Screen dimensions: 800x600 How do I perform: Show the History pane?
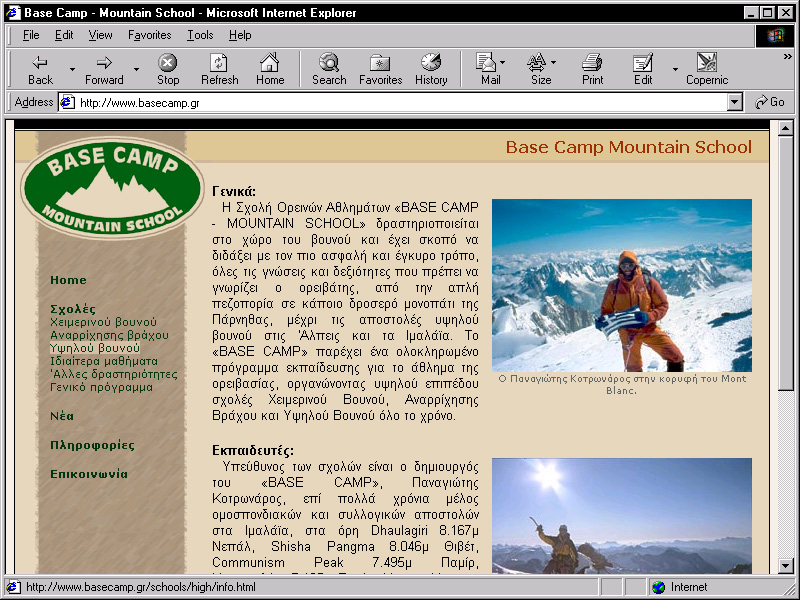(x=431, y=69)
